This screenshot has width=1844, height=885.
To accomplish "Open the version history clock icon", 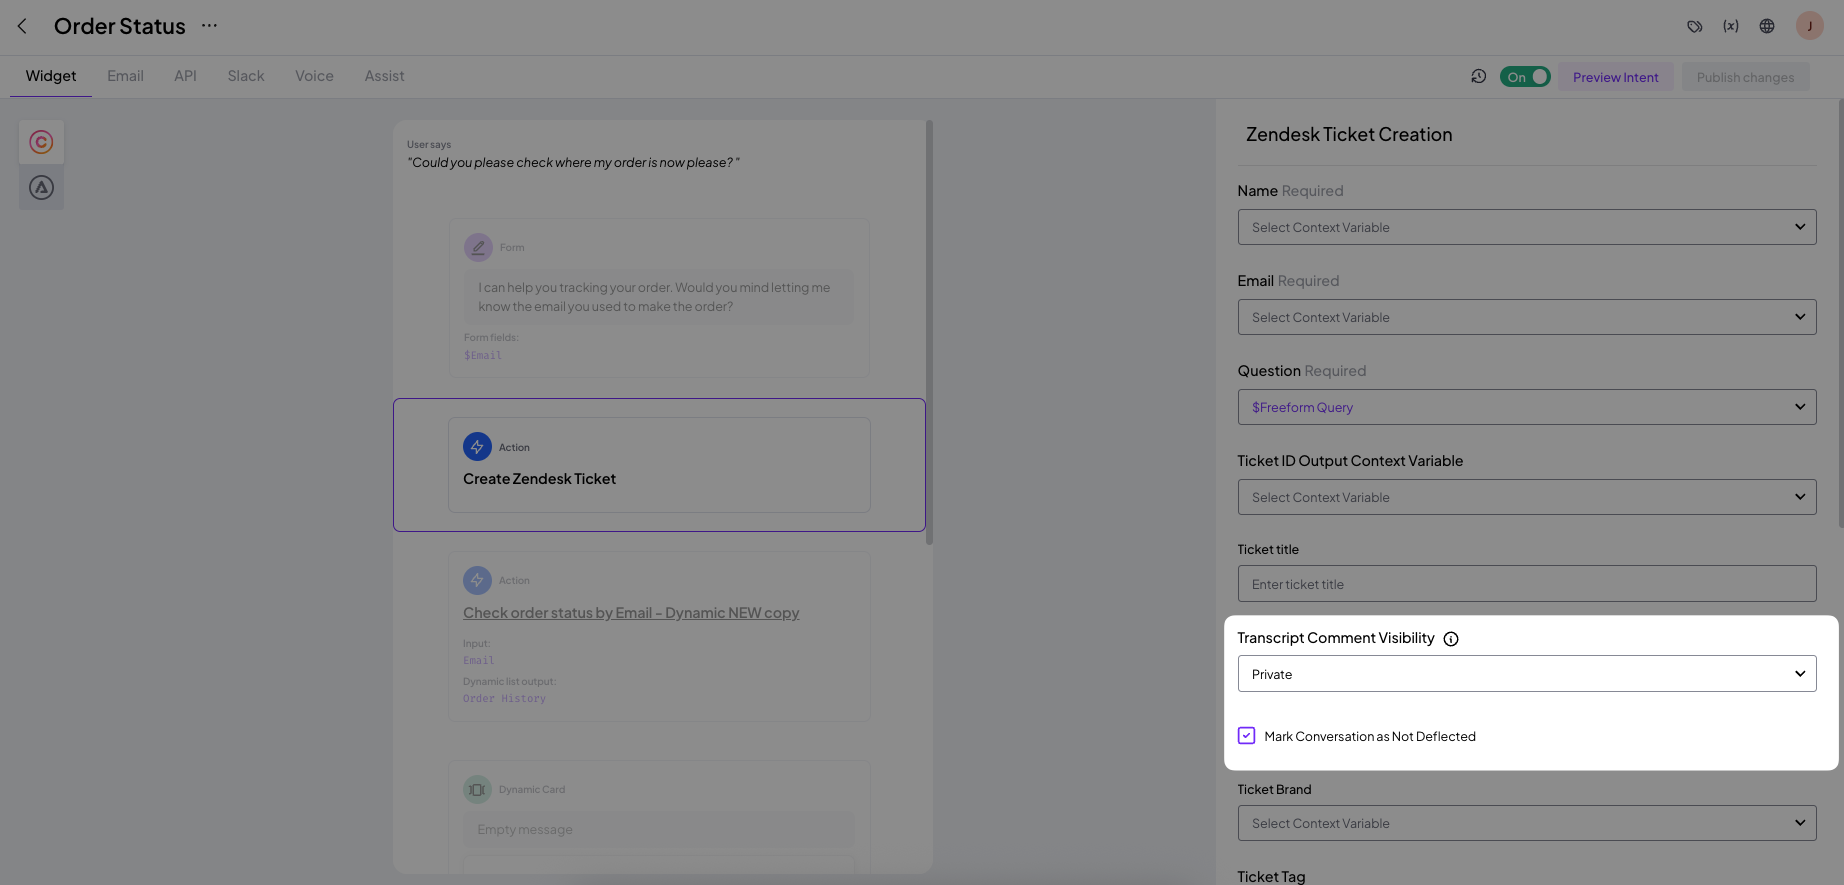I will pos(1478,76).
